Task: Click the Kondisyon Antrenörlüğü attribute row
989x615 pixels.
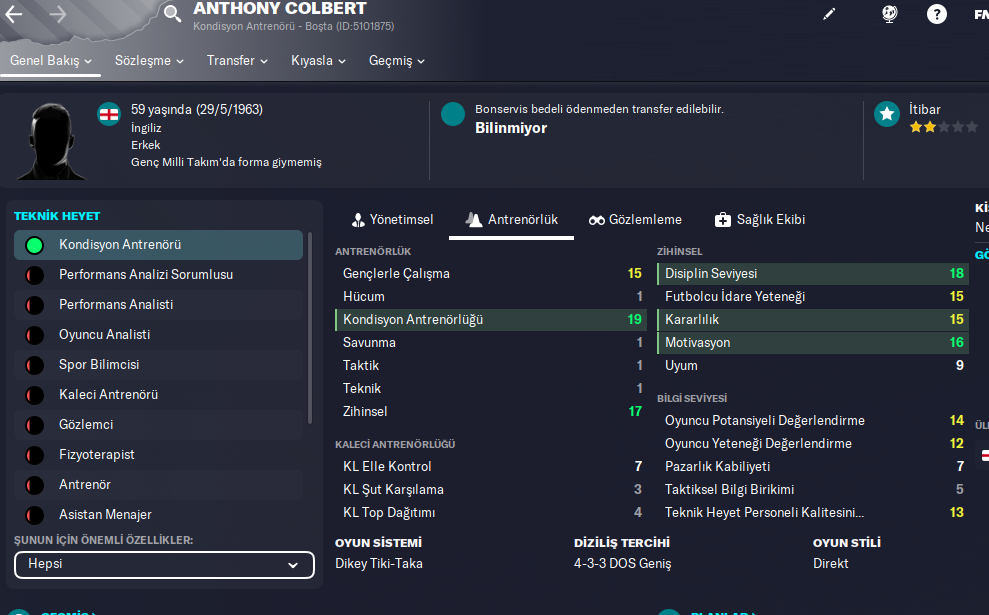Action: 490,320
